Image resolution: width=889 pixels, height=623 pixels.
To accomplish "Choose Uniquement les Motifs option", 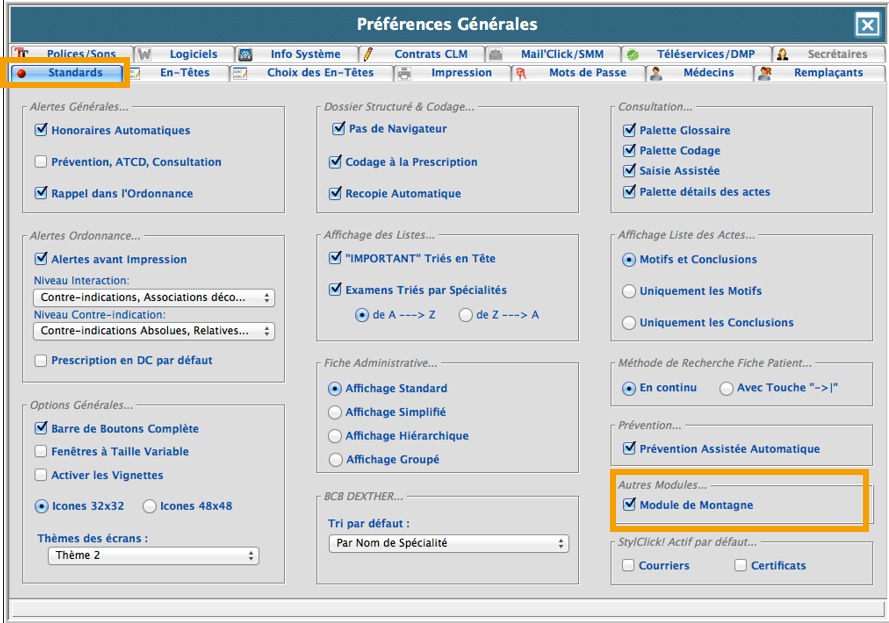I will (629, 291).
